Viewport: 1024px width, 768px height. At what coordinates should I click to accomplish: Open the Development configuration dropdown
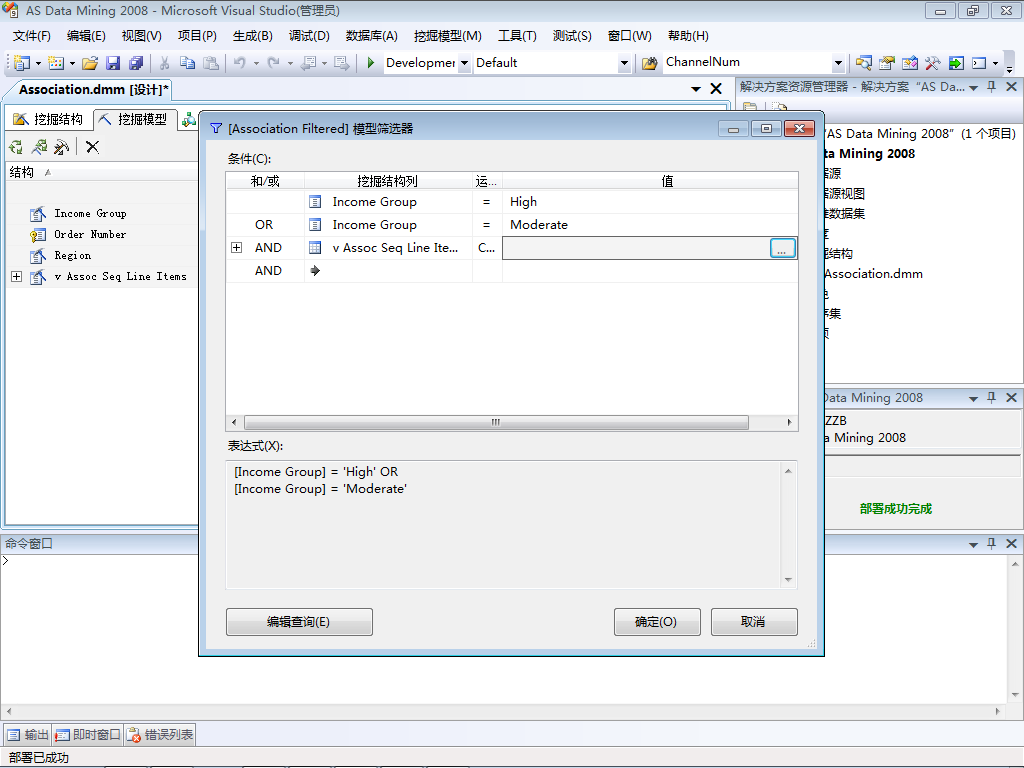(x=464, y=63)
